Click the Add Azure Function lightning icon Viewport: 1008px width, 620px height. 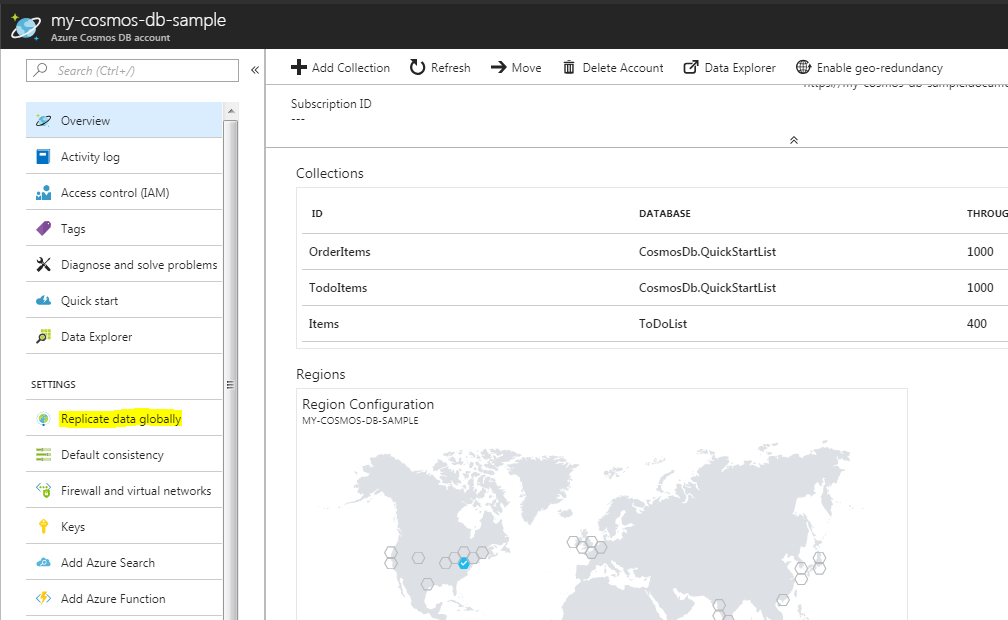[43, 599]
